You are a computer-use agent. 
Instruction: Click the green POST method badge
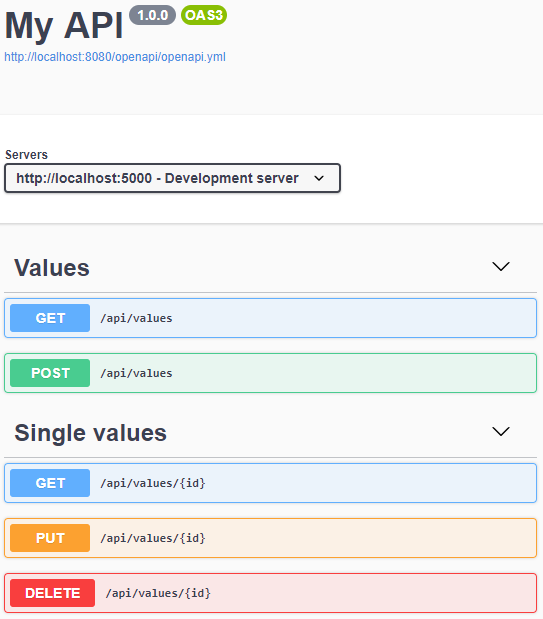point(50,373)
